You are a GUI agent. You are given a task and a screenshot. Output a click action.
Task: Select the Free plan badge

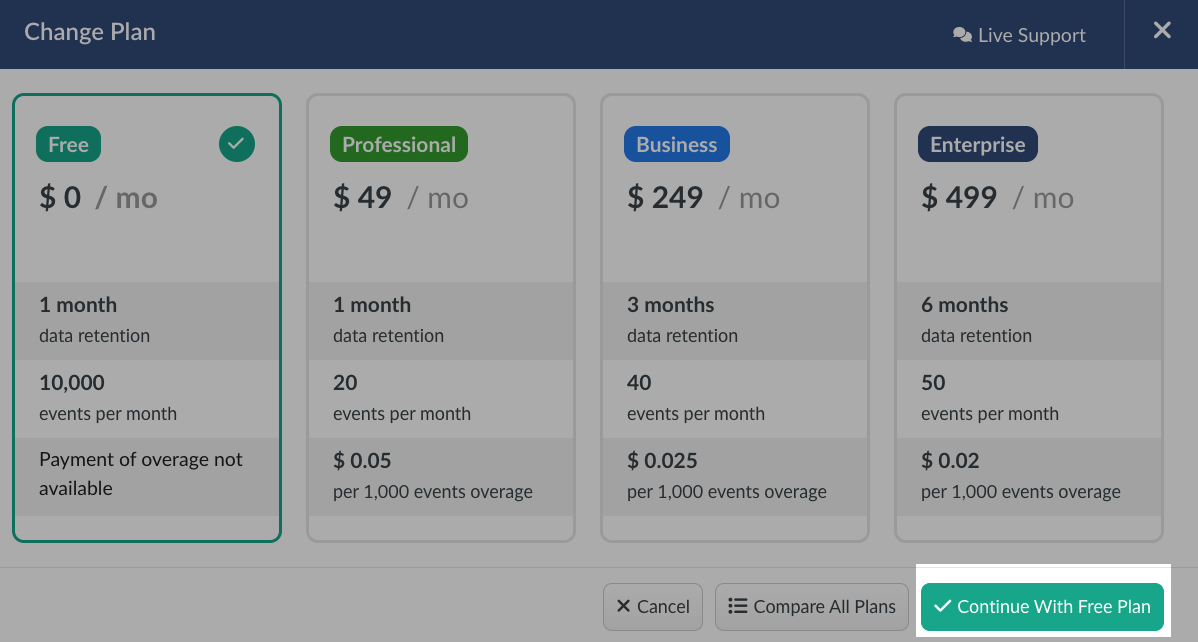[69, 144]
